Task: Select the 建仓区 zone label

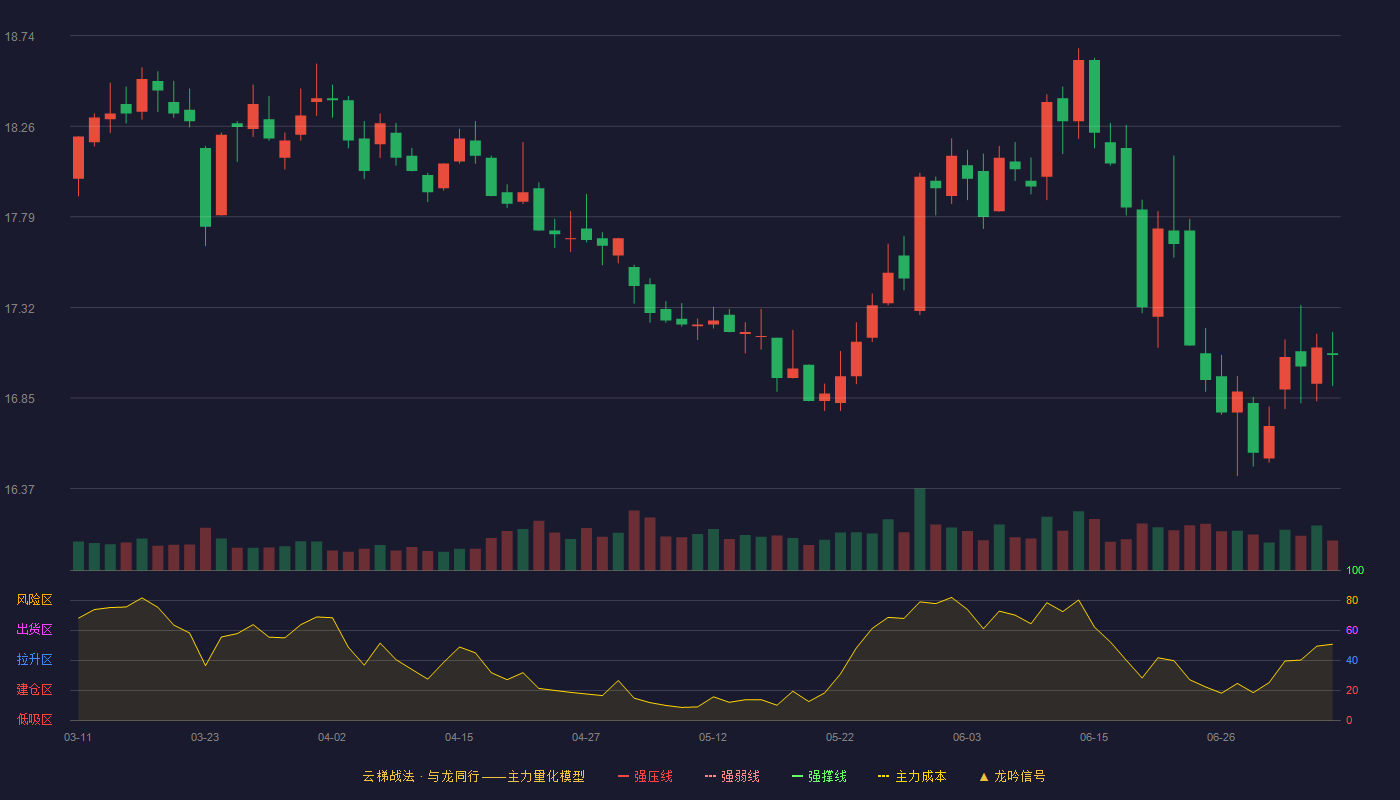Action: [x=34, y=690]
